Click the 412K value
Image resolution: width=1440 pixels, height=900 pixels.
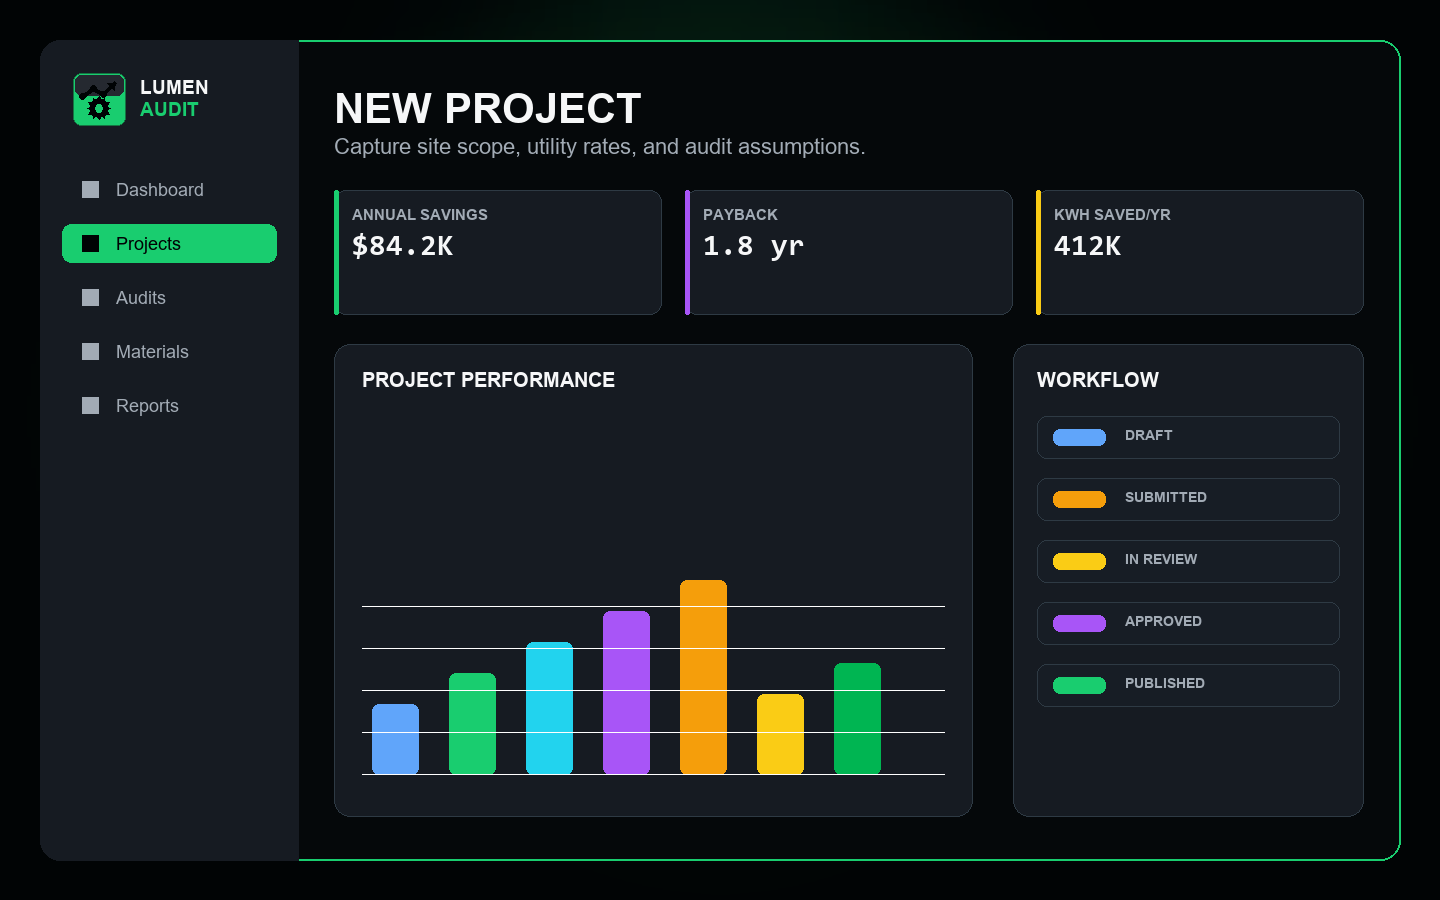pyautogui.click(x=1087, y=246)
